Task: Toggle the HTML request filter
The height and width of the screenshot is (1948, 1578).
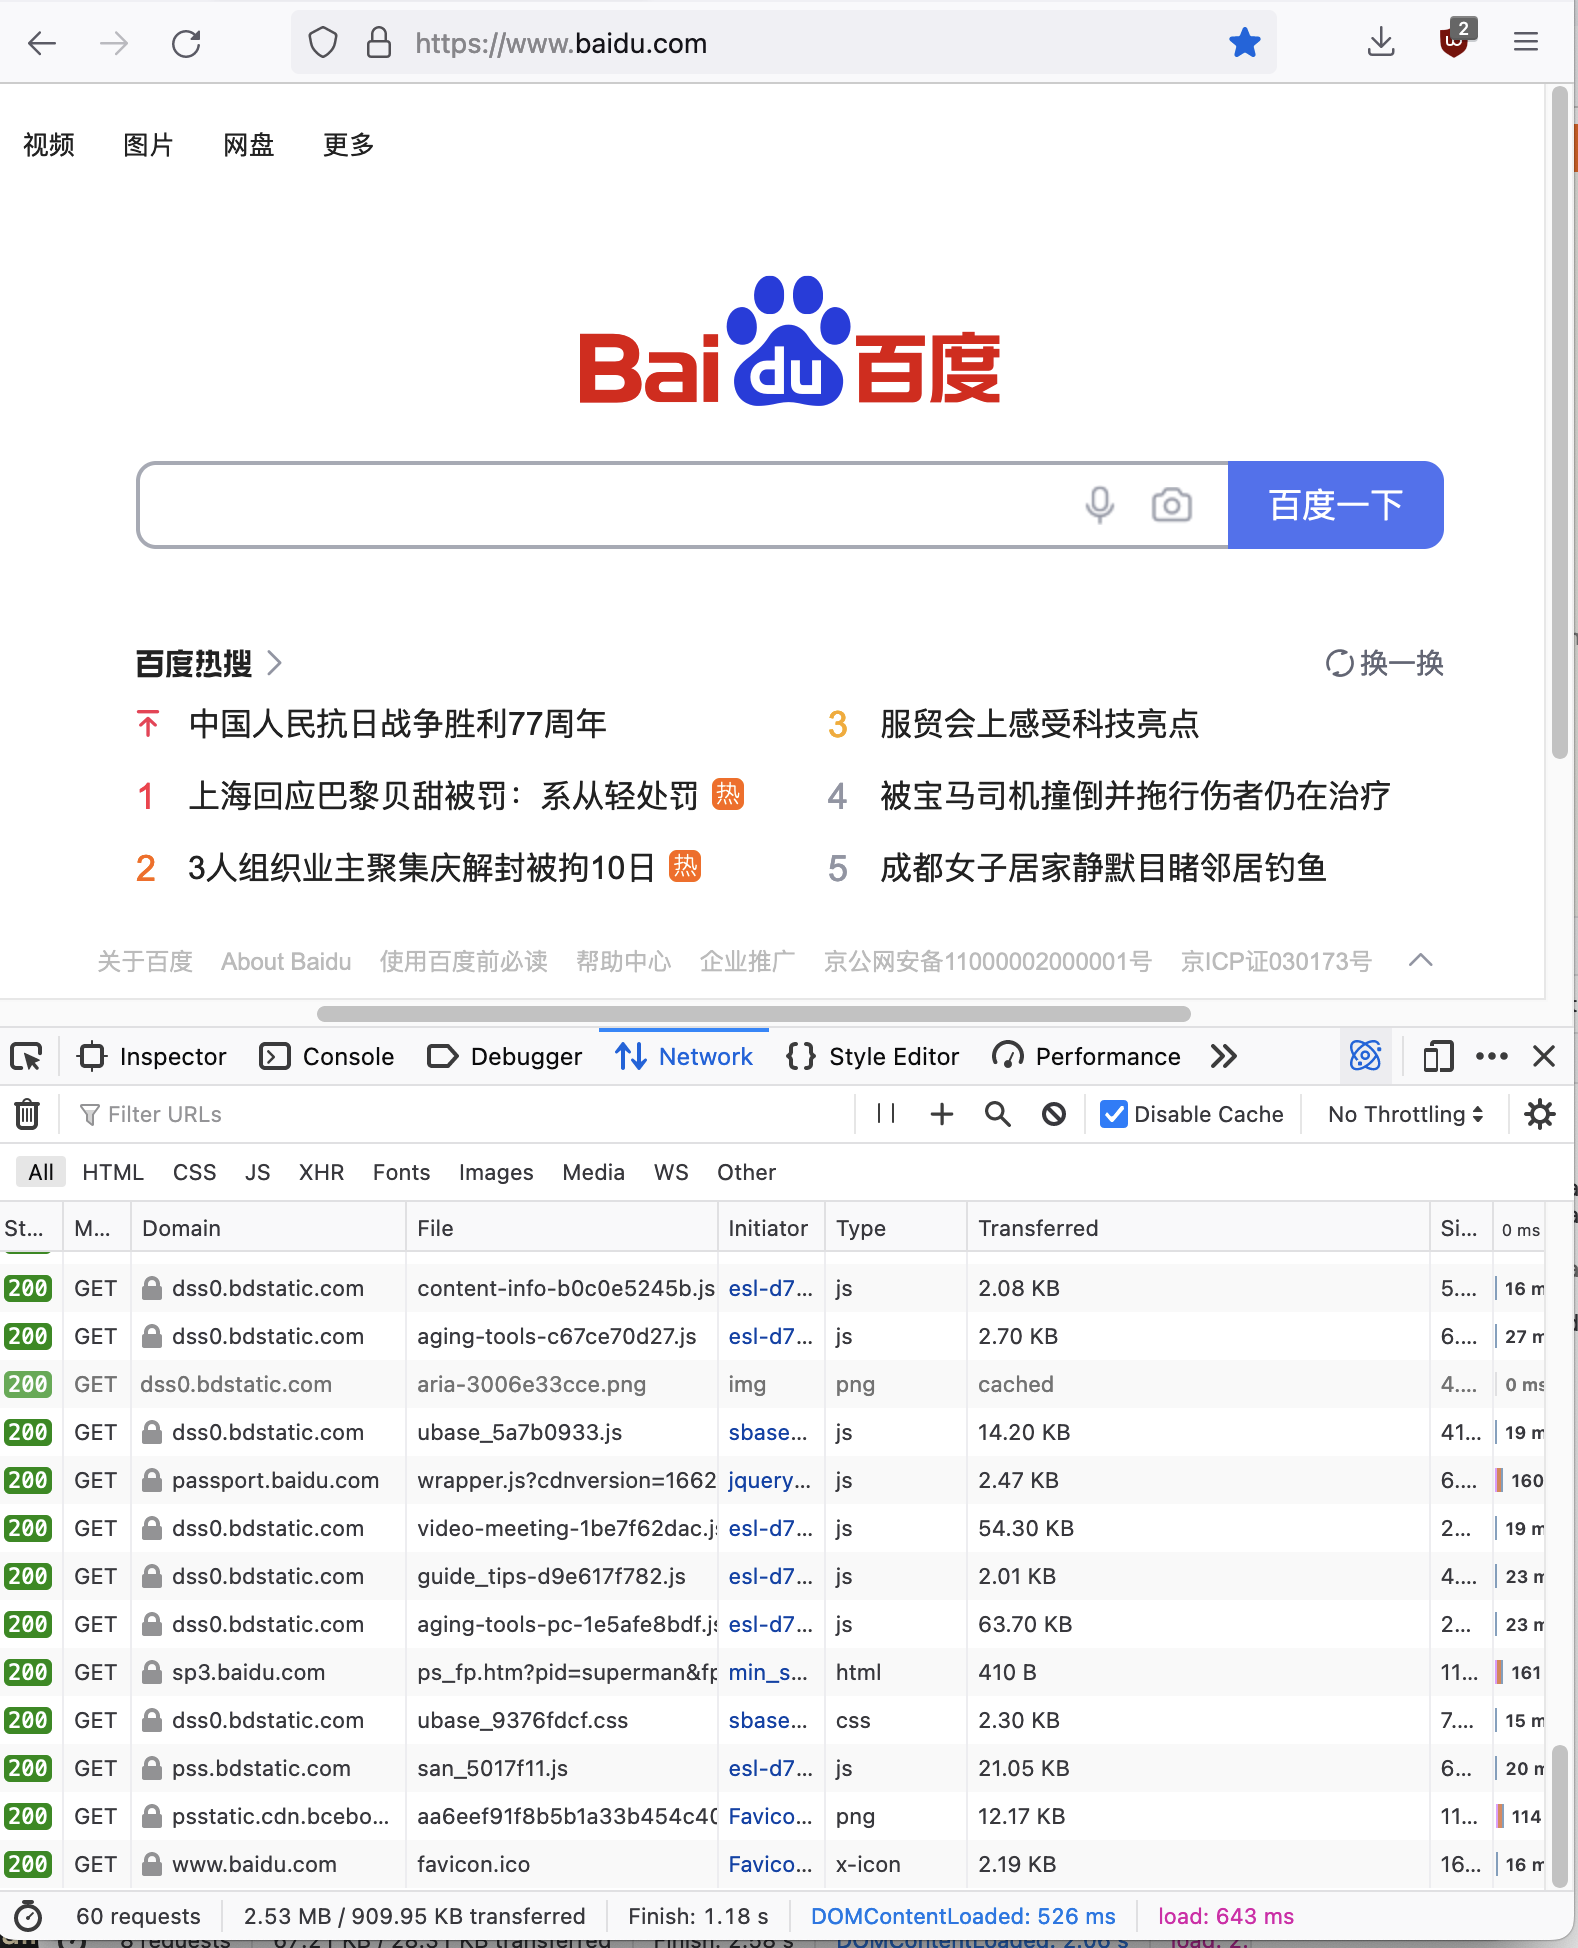Action: (x=113, y=1172)
